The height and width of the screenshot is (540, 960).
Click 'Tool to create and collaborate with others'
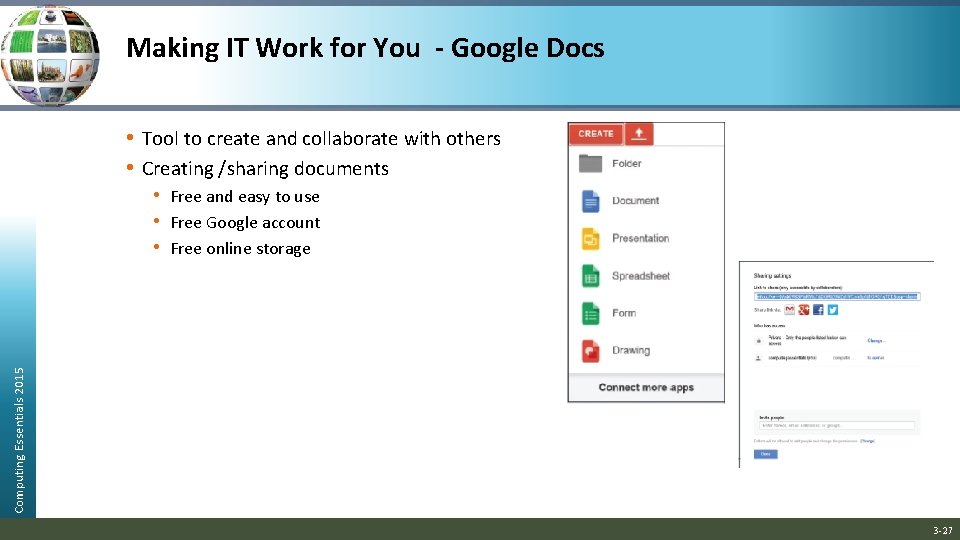[x=321, y=139]
